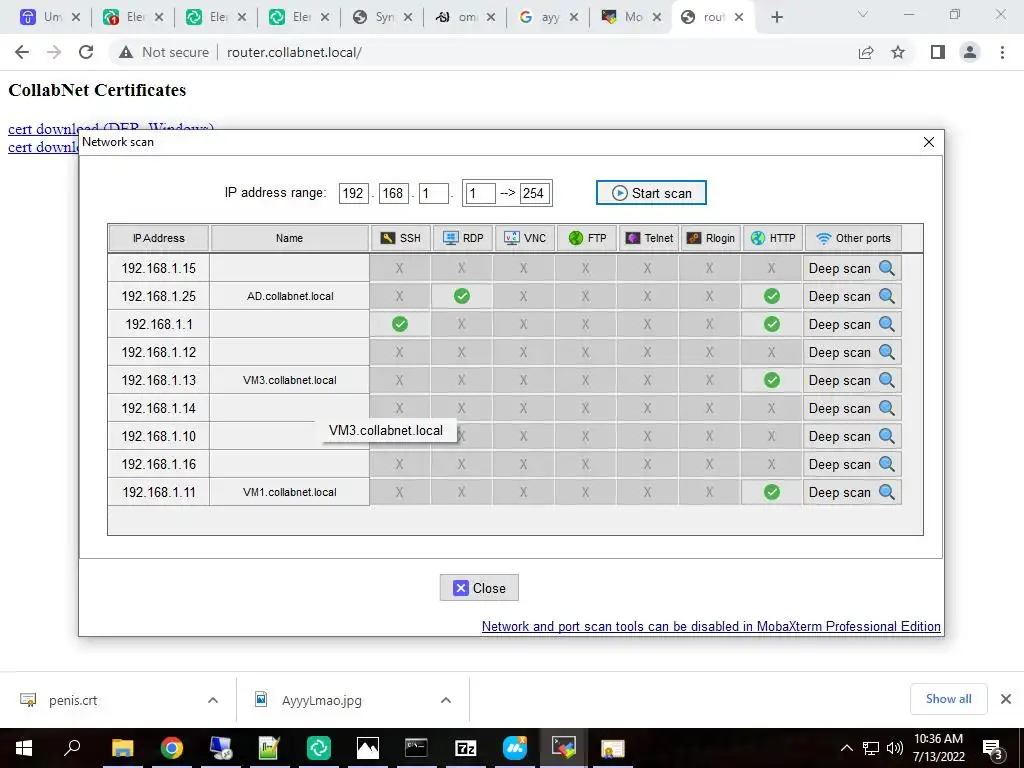1024x768 pixels.
Task: Select AD.collabnet.local name cell
Action: point(290,296)
